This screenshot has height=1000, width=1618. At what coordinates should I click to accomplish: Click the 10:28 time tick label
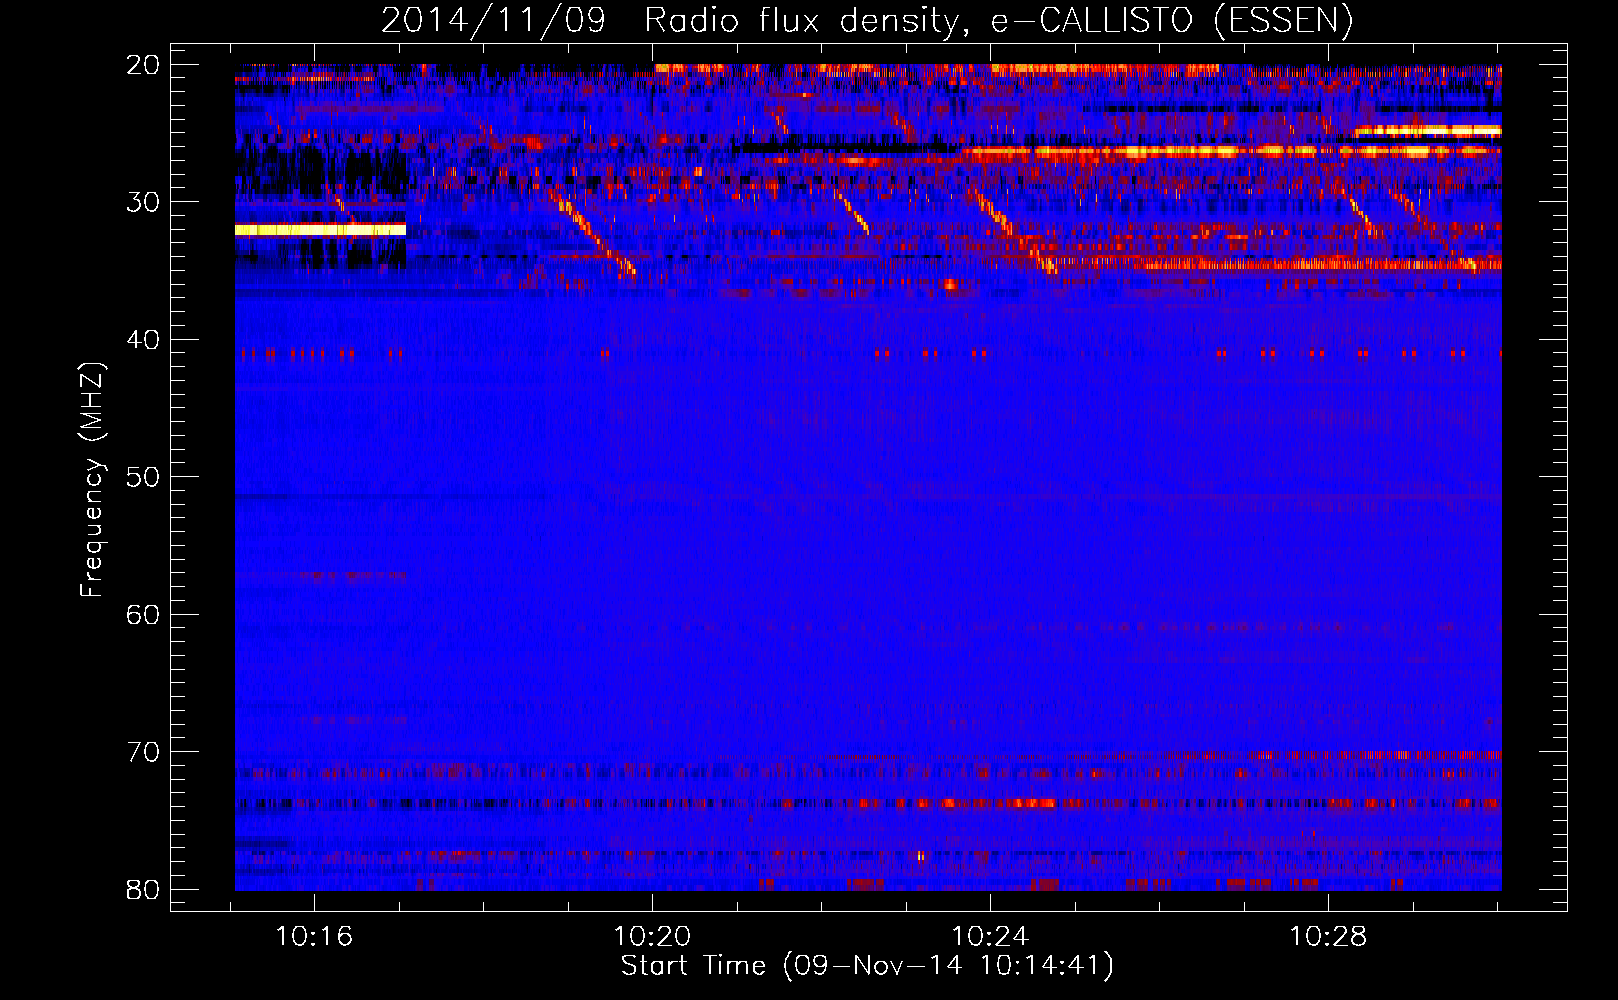(1328, 937)
